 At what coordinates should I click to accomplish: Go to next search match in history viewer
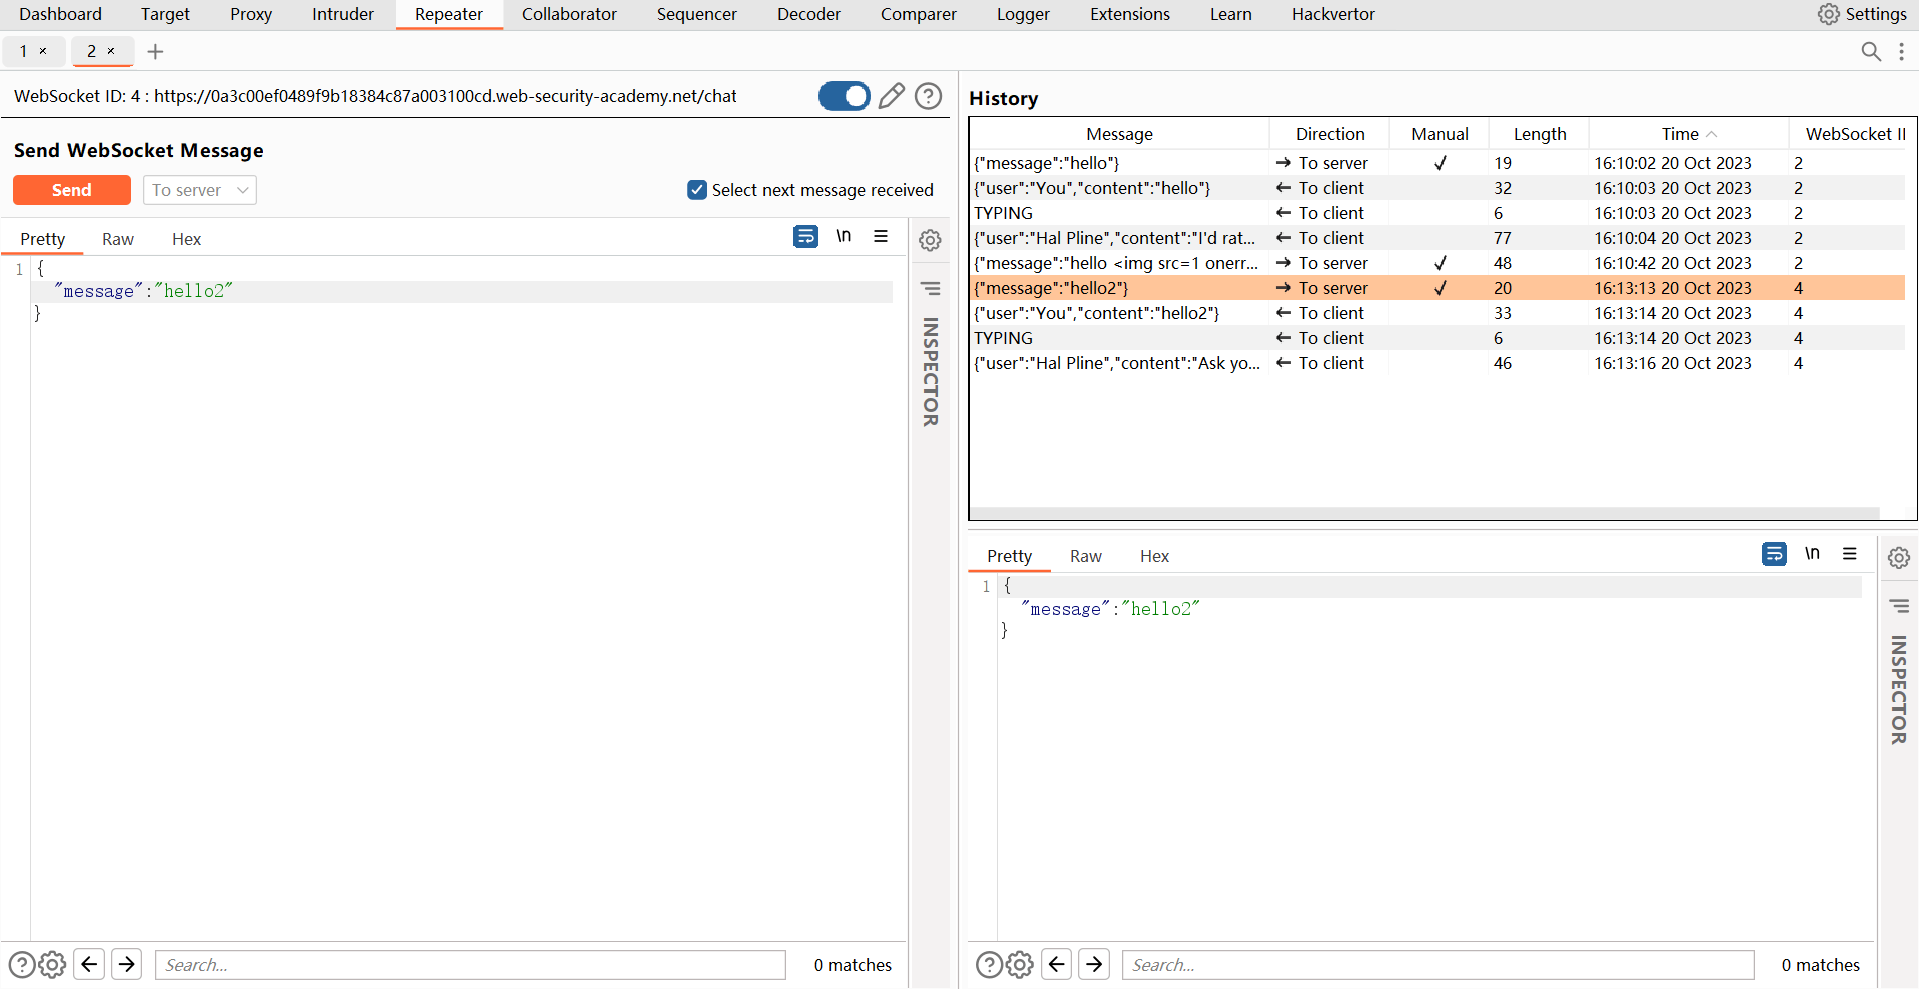tap(1094, 964)
